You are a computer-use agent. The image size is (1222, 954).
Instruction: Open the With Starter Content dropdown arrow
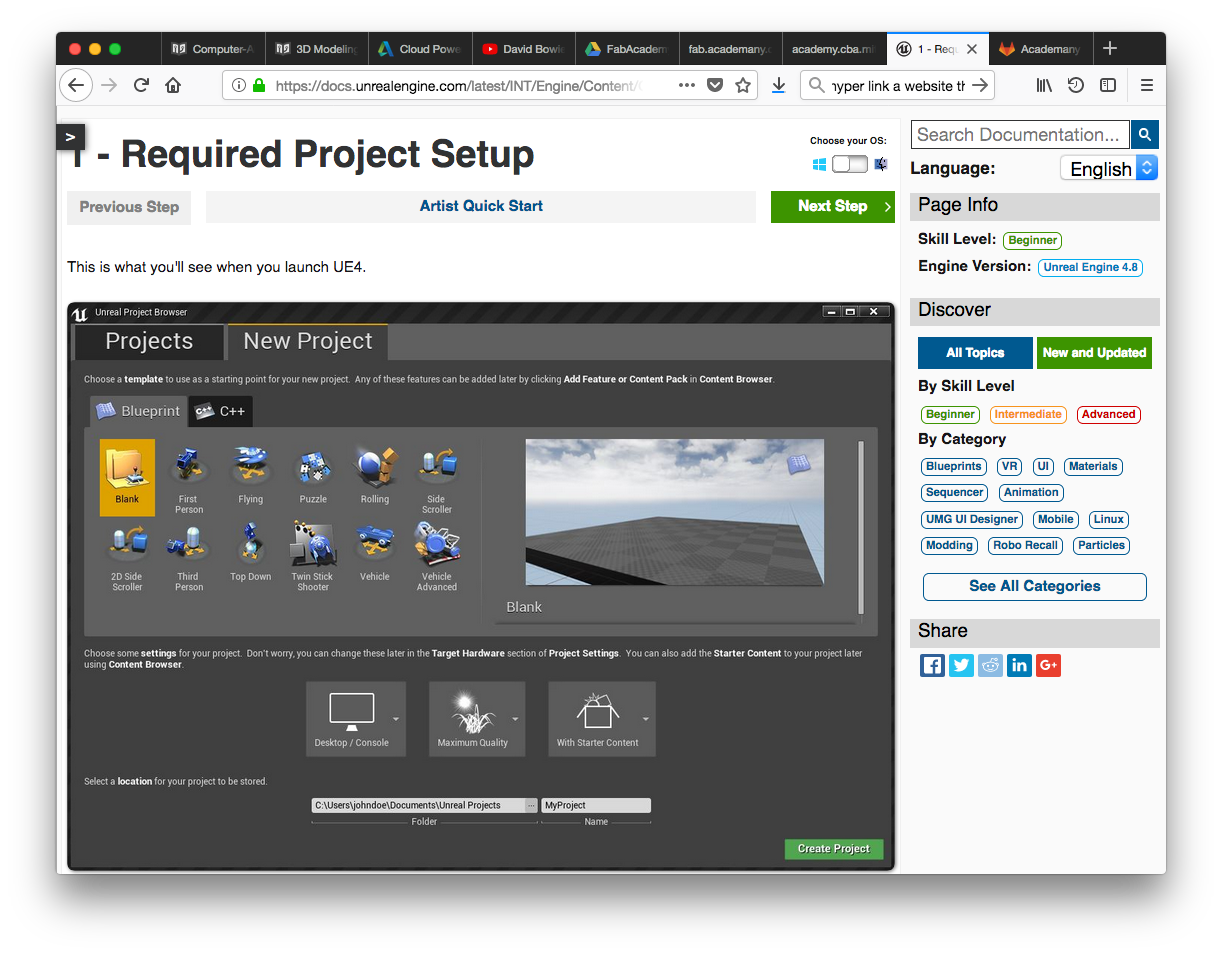(646, 719)
